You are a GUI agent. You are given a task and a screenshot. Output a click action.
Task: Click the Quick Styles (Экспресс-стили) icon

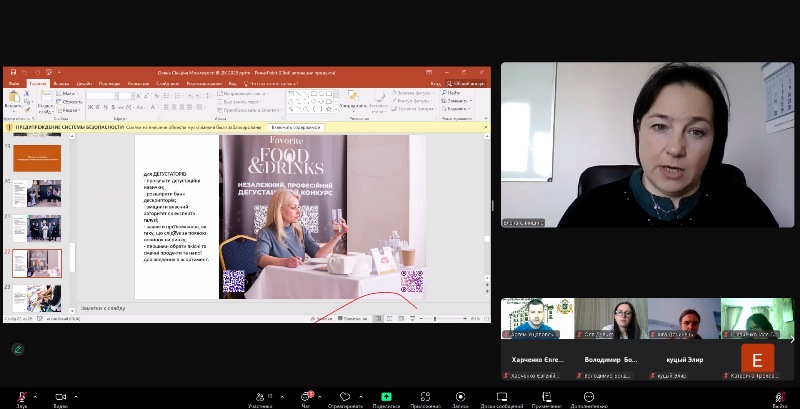(x=379, y=96)
